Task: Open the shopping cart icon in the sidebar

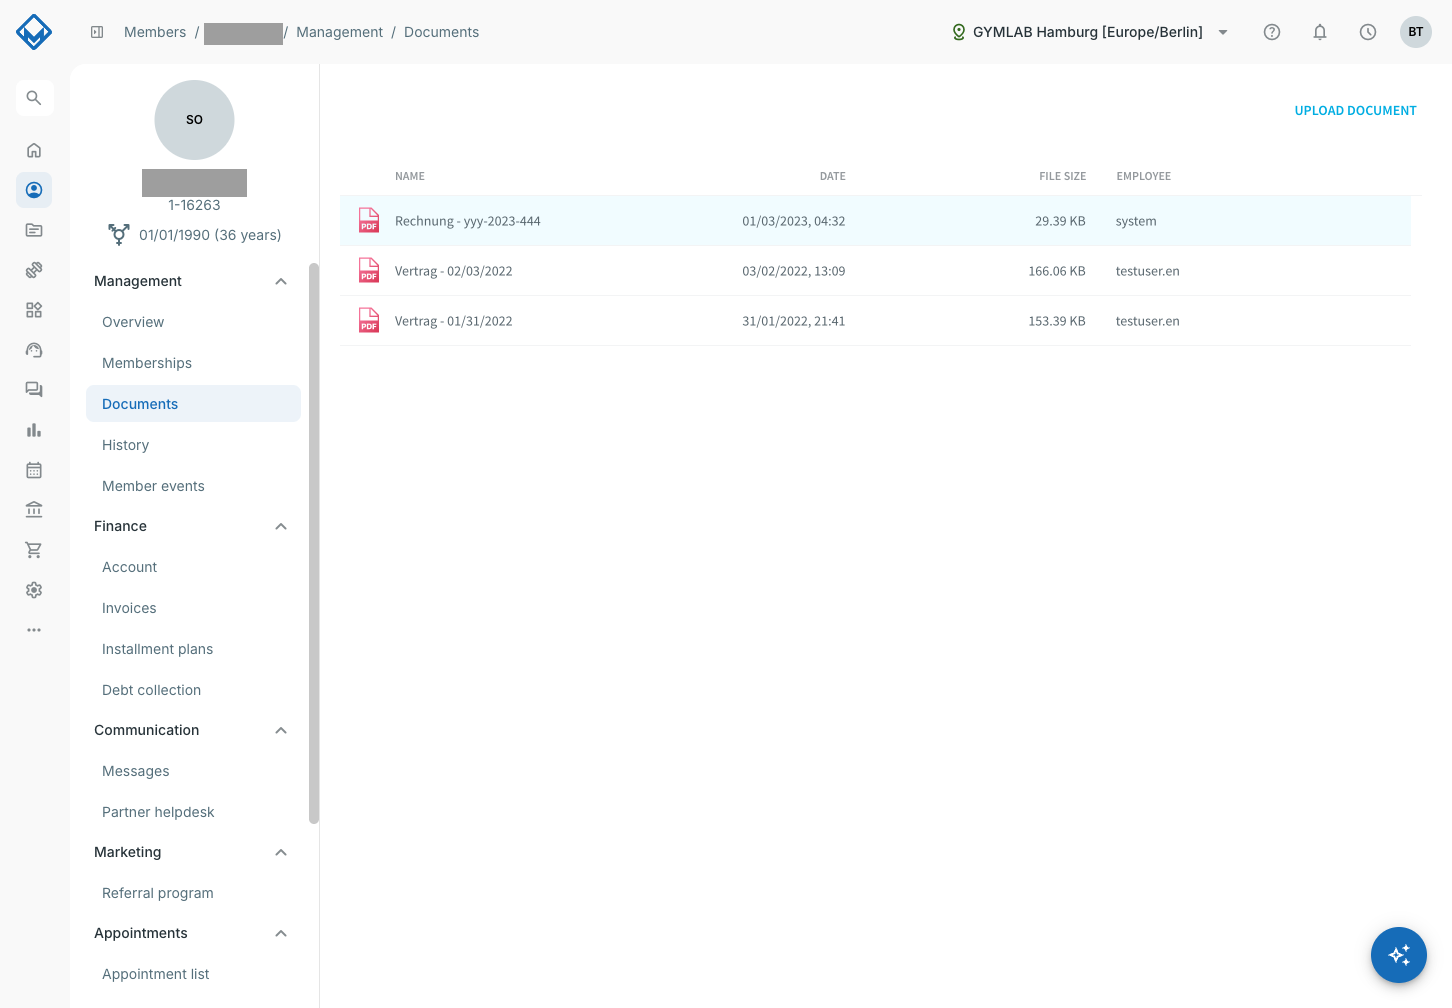Action: pos(34,550)
